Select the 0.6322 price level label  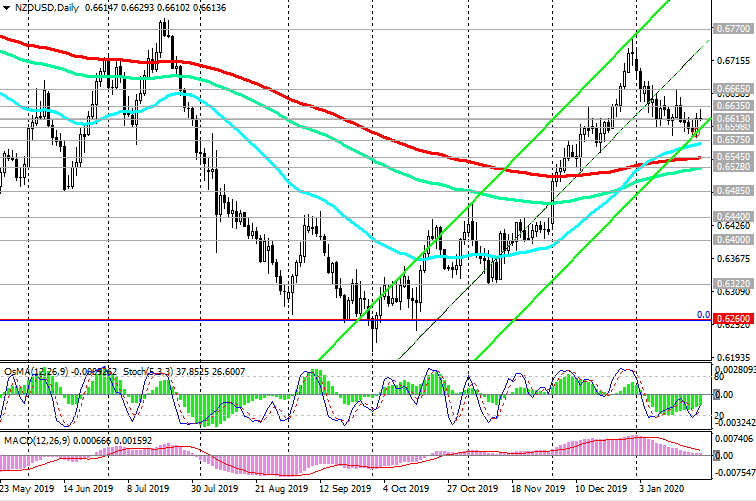point(734,284)
